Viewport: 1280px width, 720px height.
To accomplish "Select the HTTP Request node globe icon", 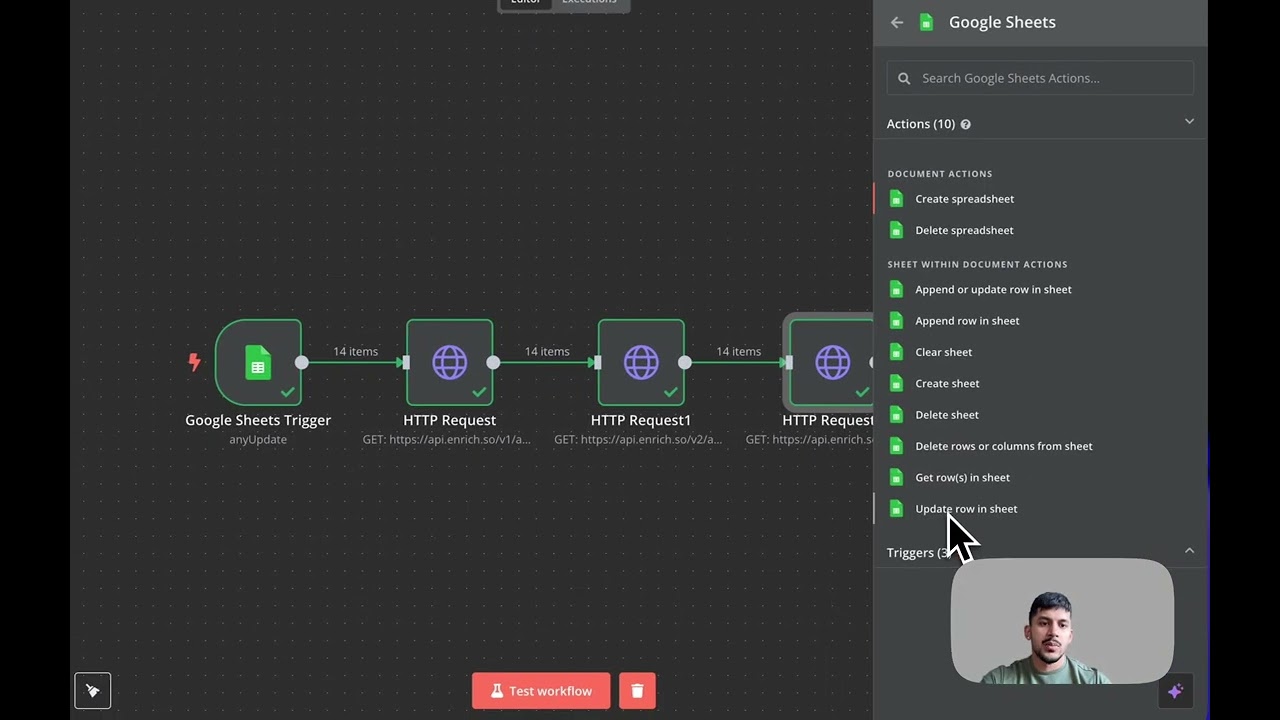I will (x=449, y=362).
